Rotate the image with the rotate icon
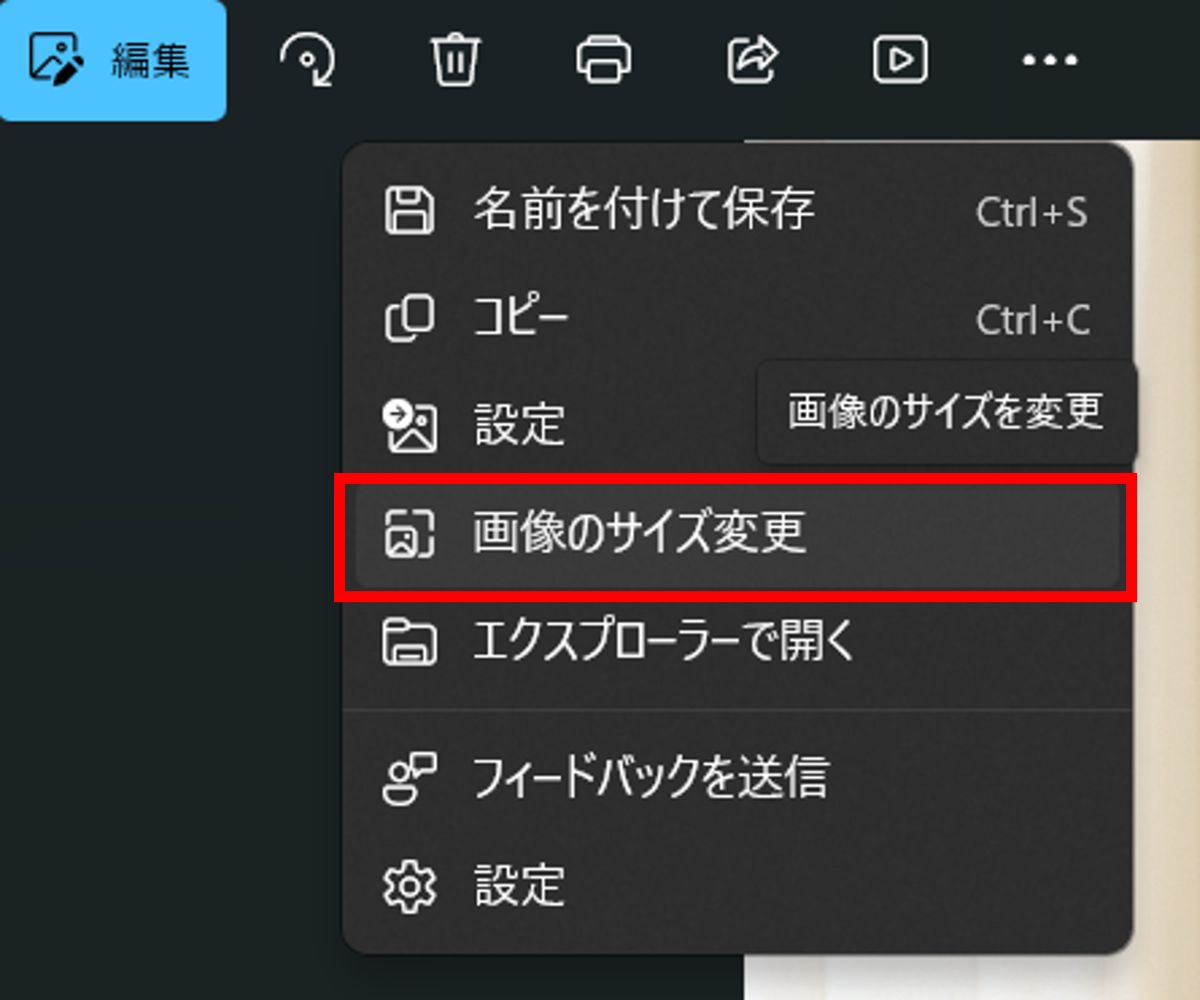The width and height of the screenshot is (1200, 1000). coord(308,59)
